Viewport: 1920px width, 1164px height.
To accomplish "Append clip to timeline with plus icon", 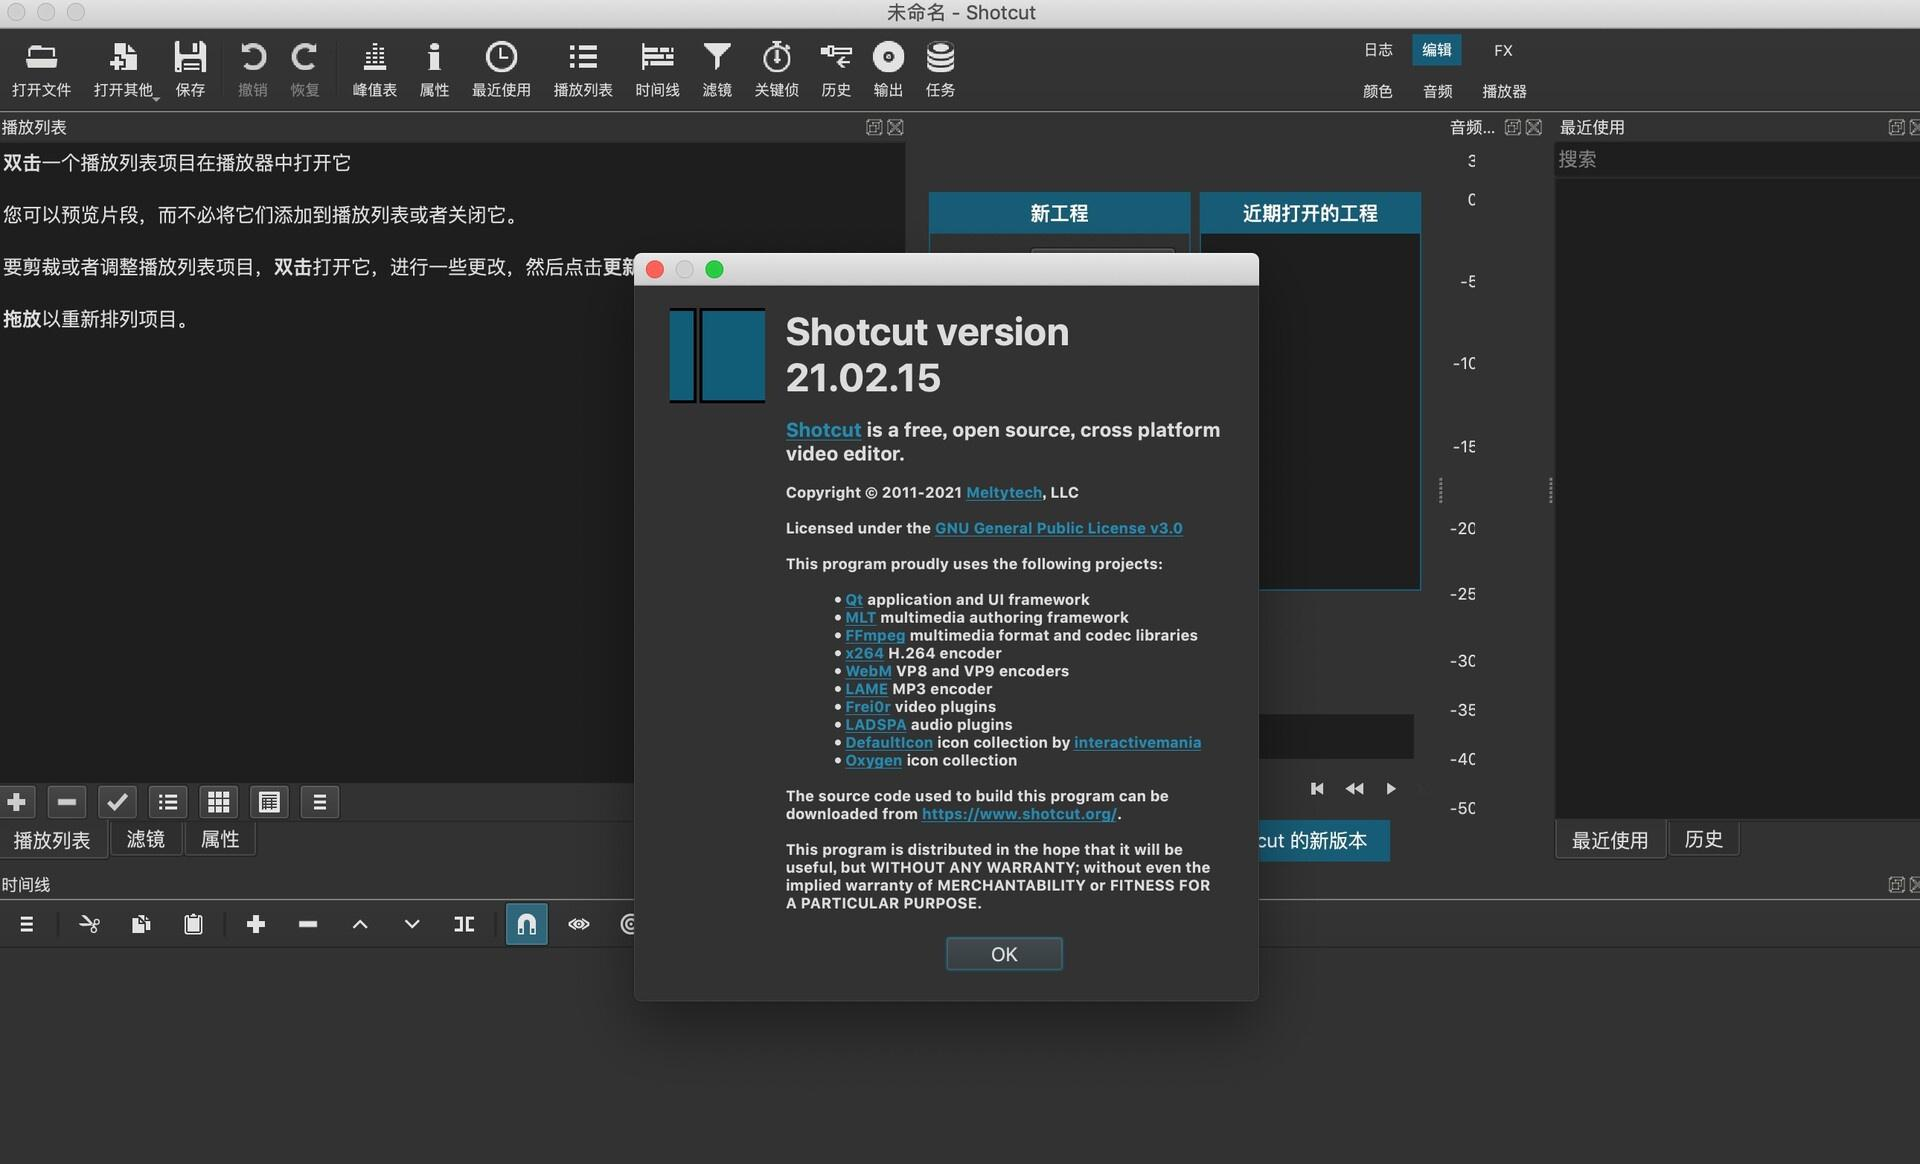I will pos(256,925).
